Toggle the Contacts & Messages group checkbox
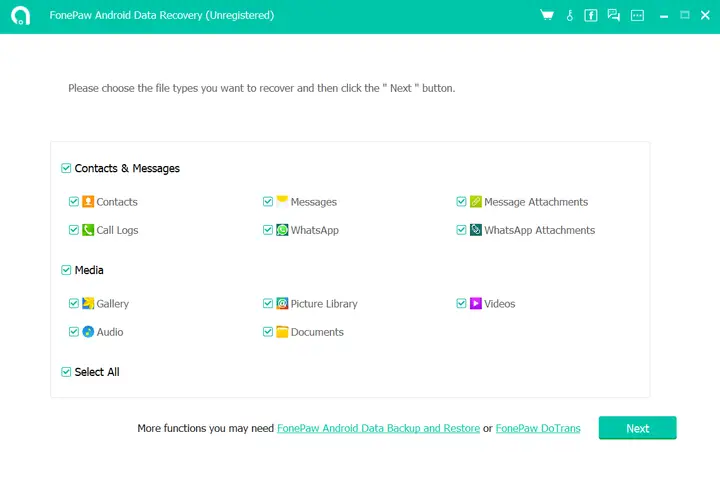 point(66,169)
